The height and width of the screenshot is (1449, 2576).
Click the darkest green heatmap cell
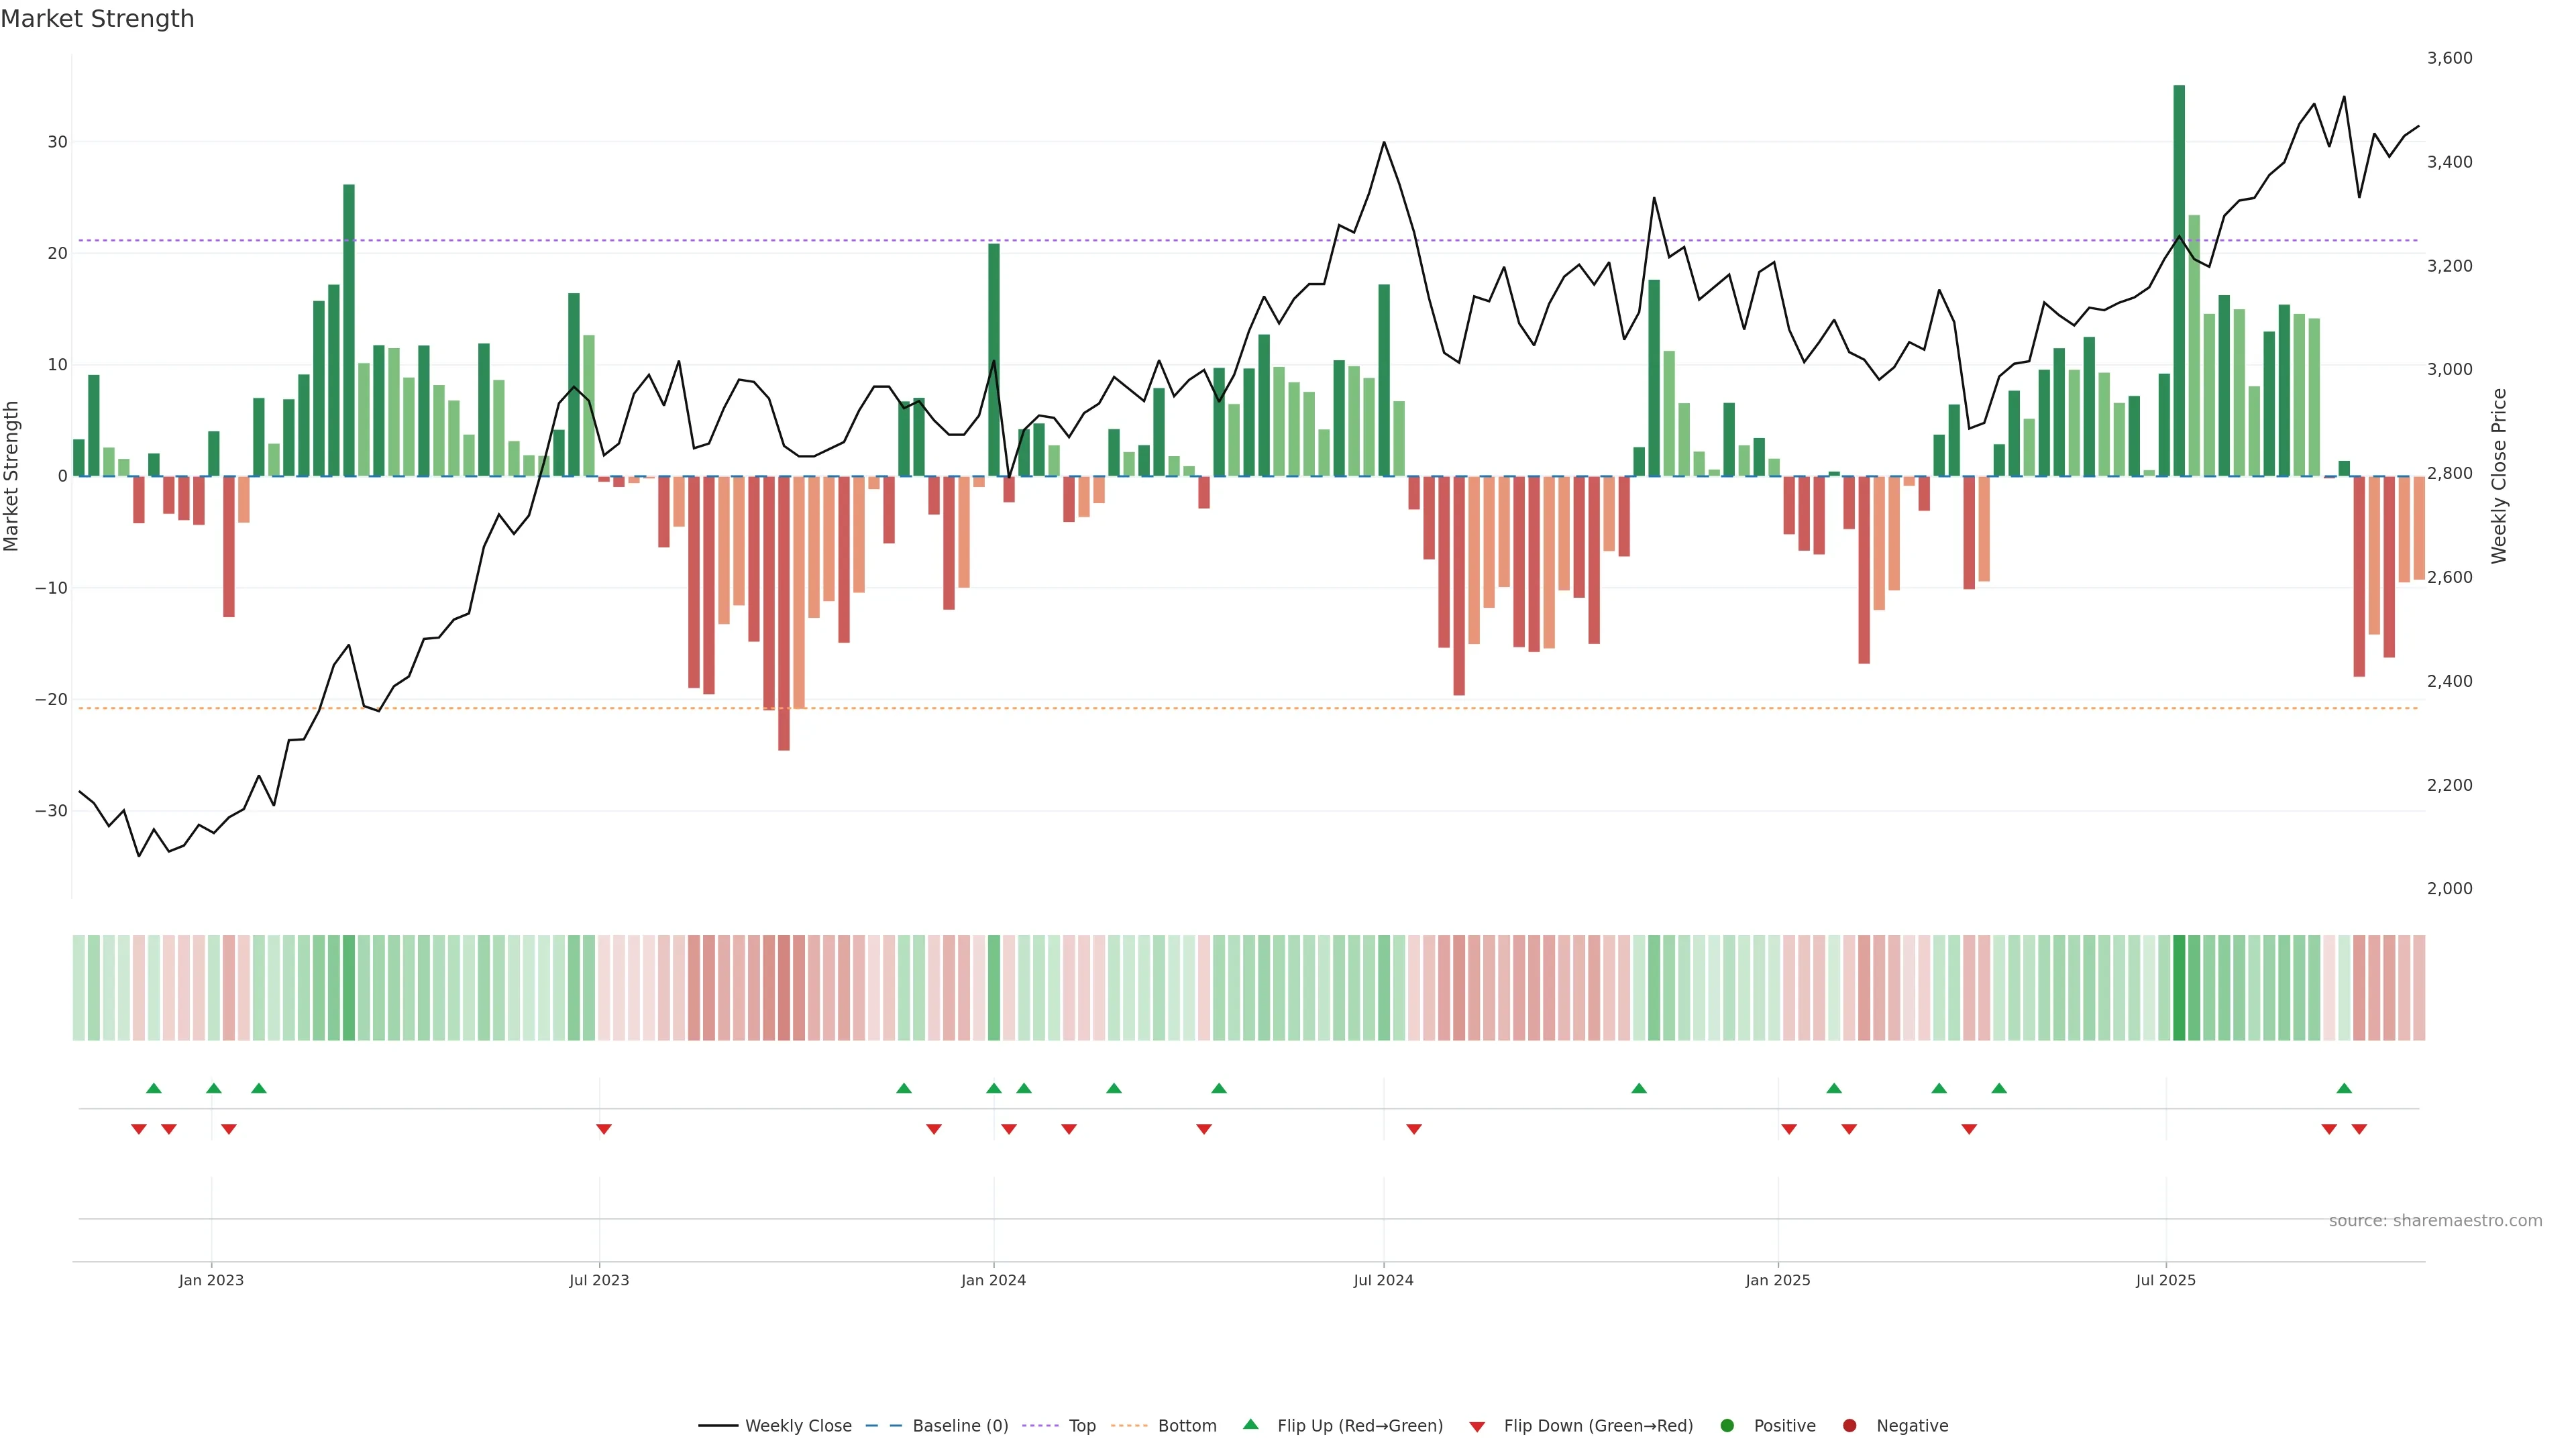pyautogui.click(x=2179, y=988)
